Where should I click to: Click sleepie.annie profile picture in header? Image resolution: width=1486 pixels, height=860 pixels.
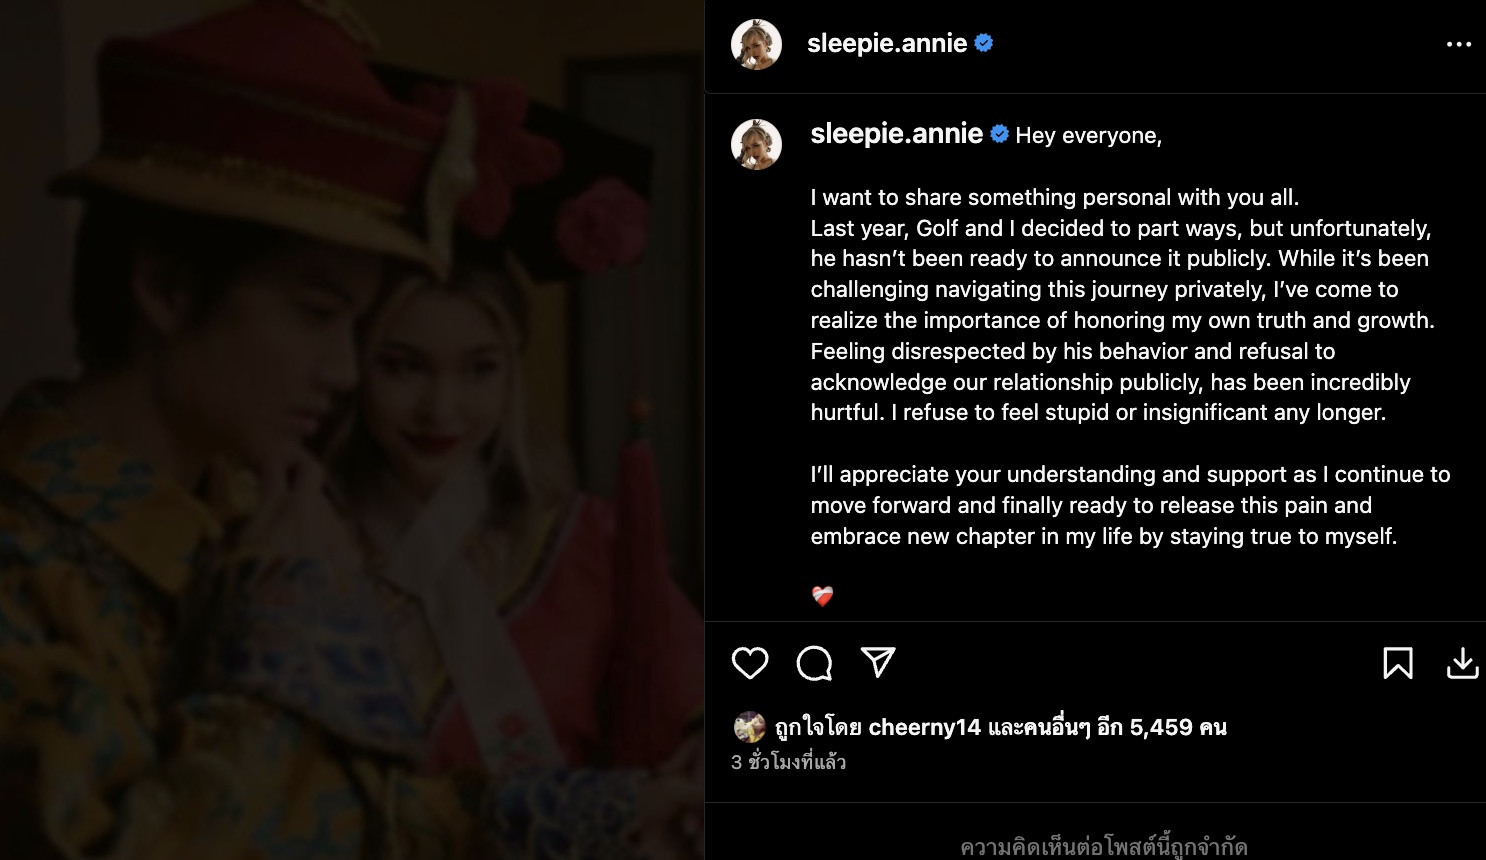756,44
